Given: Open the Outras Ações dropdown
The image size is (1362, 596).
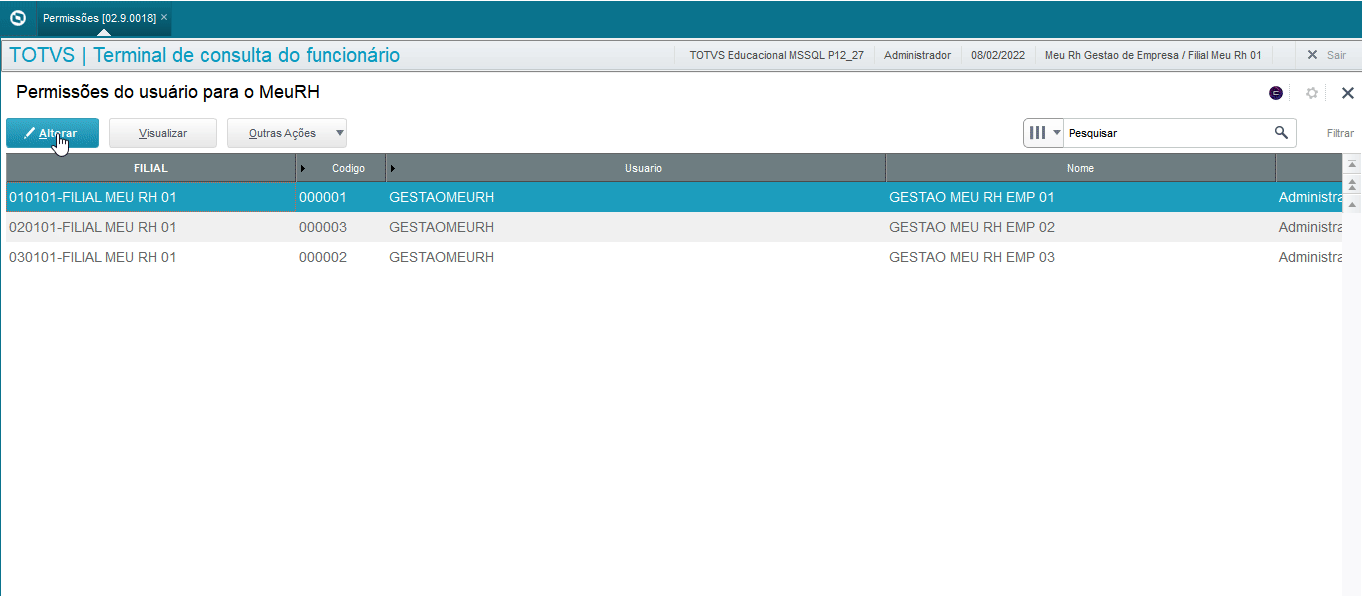Looking at the screenshot, I should (x=287, y=133).
